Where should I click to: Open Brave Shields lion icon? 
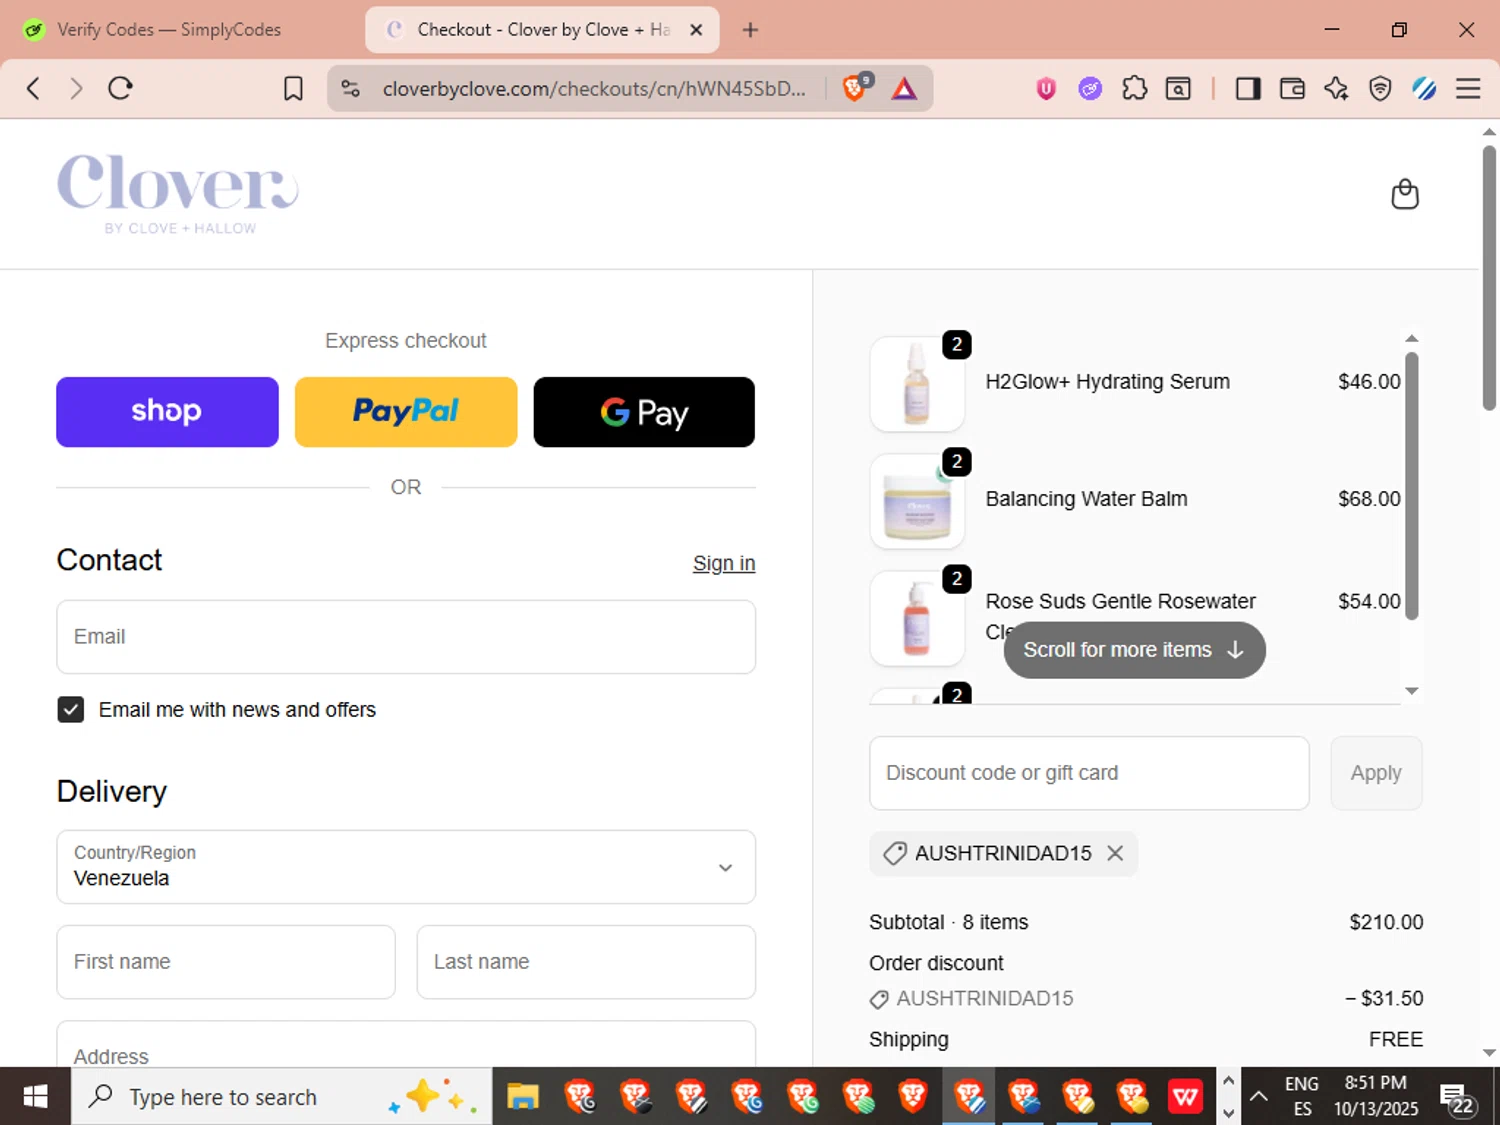tap(856, 88)
